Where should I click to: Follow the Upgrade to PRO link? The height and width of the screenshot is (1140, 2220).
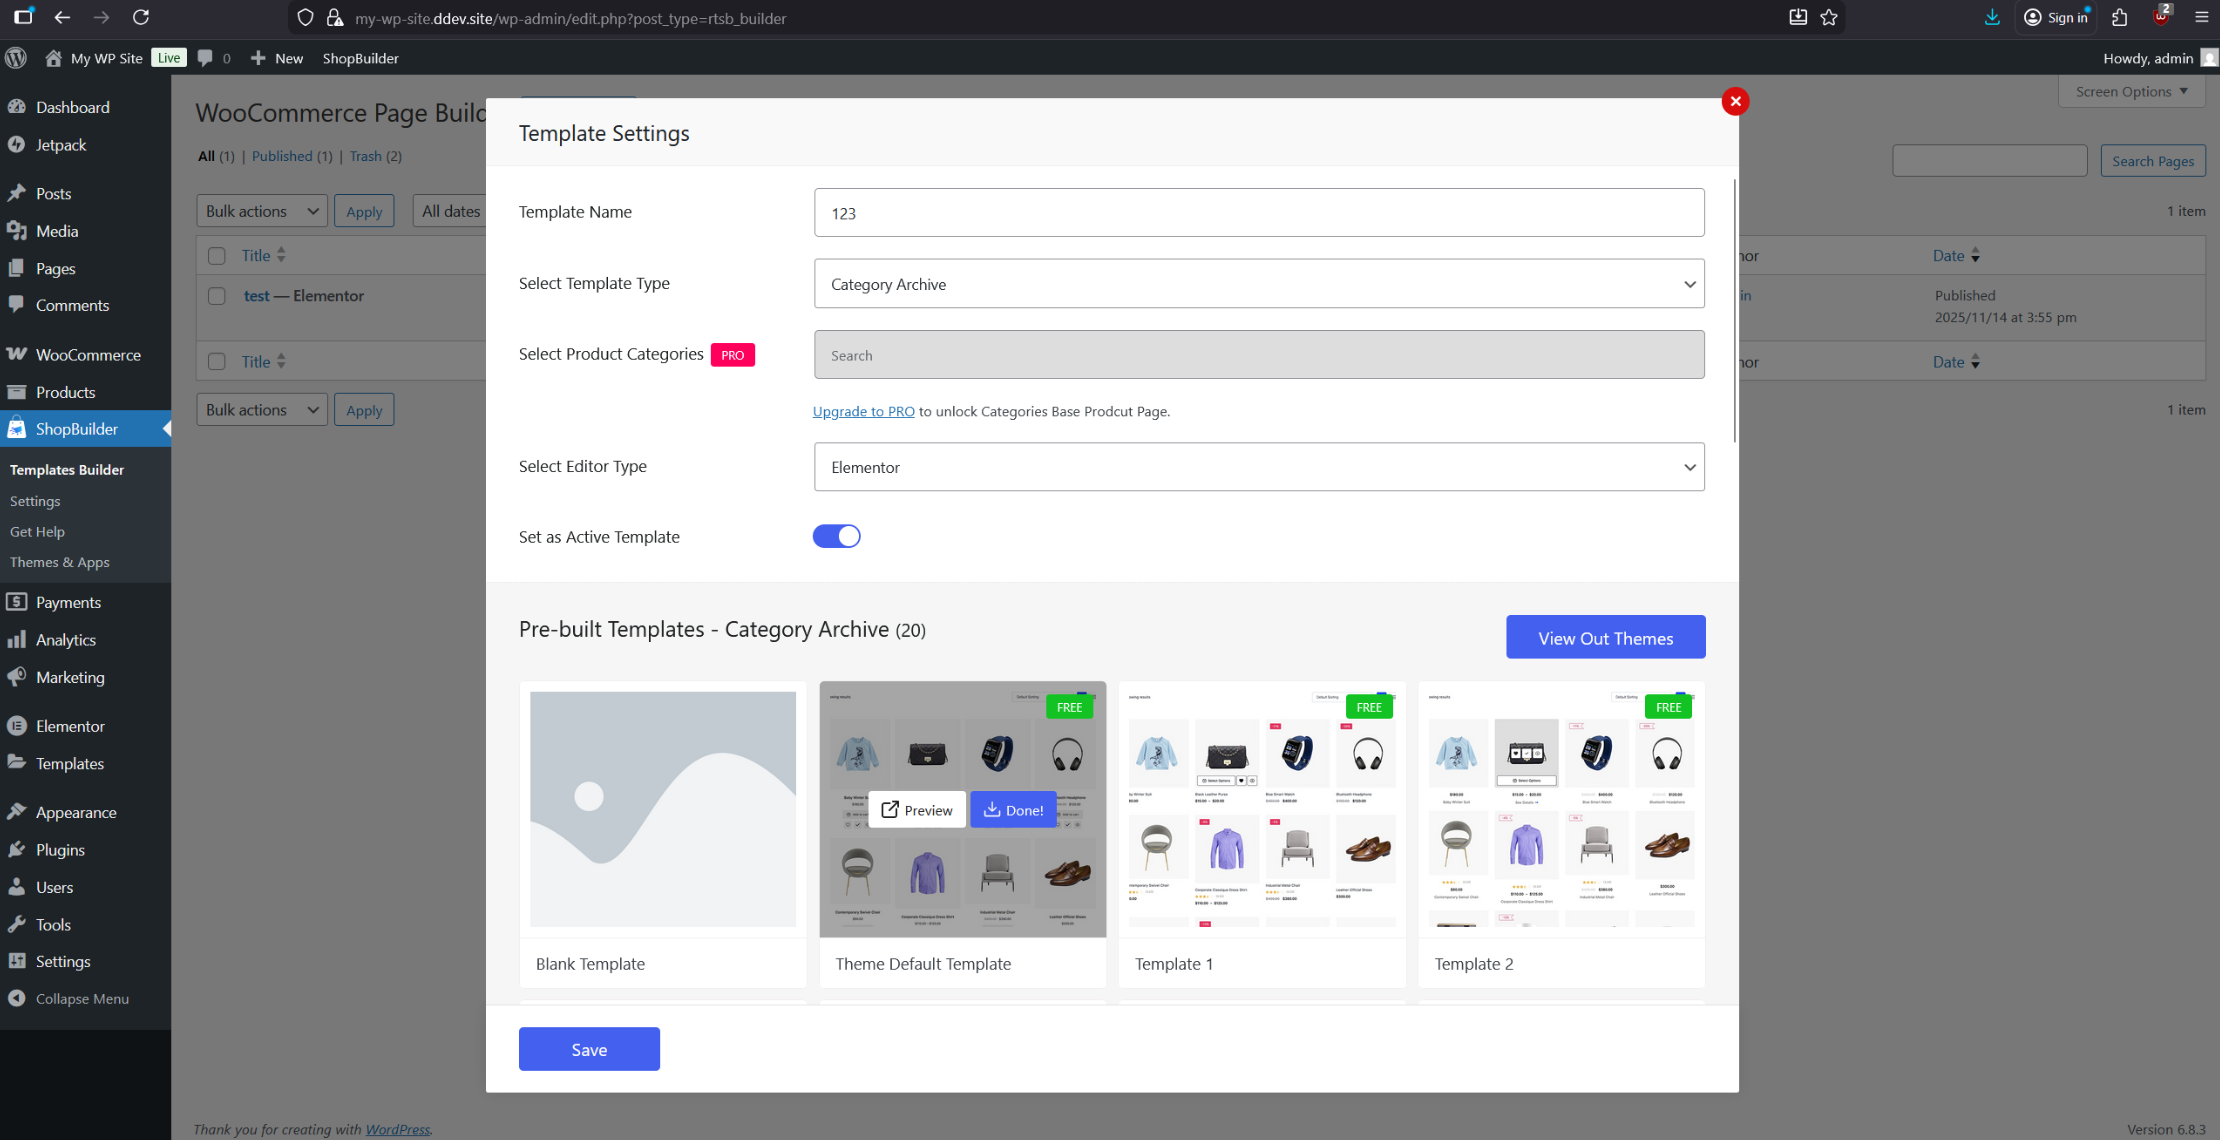point(863,411)
